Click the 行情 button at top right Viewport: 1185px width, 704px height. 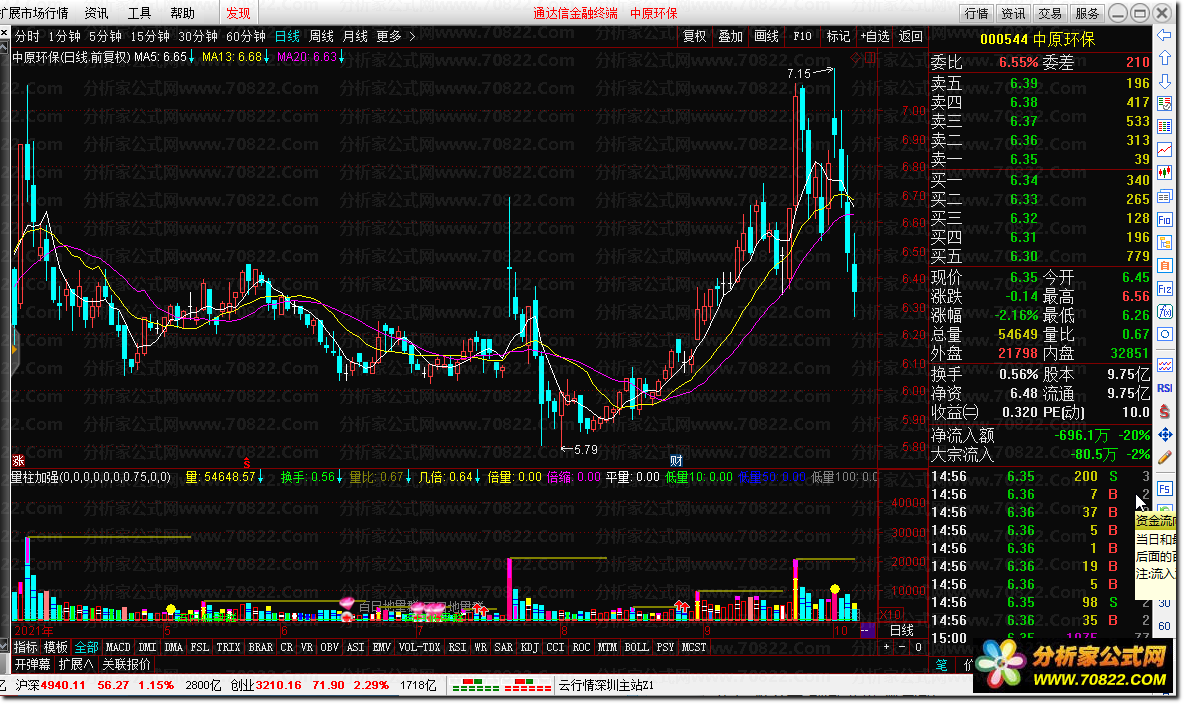976,13
